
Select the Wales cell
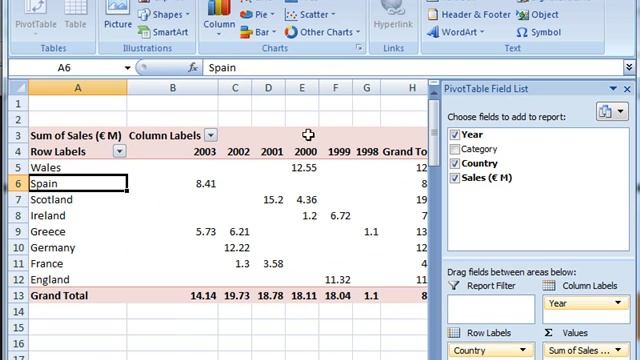(x=78, y=168)
